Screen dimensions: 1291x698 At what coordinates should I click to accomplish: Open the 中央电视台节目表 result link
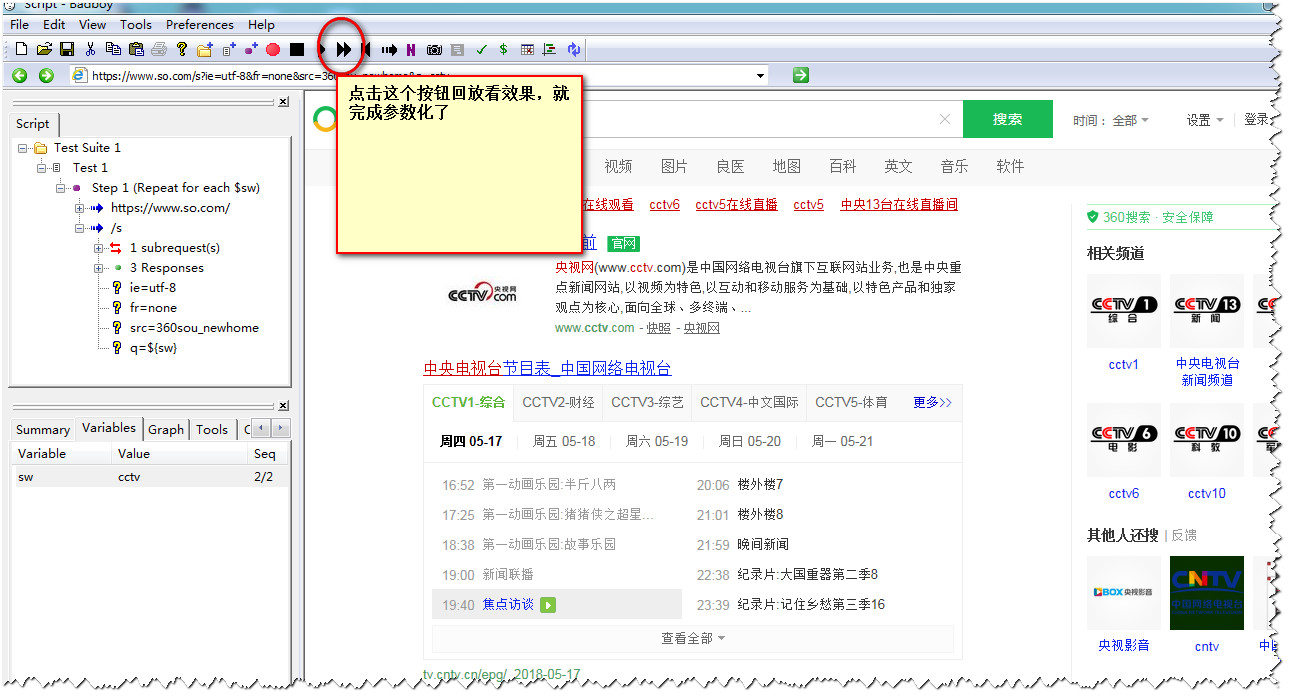click(x=547, y=368)
